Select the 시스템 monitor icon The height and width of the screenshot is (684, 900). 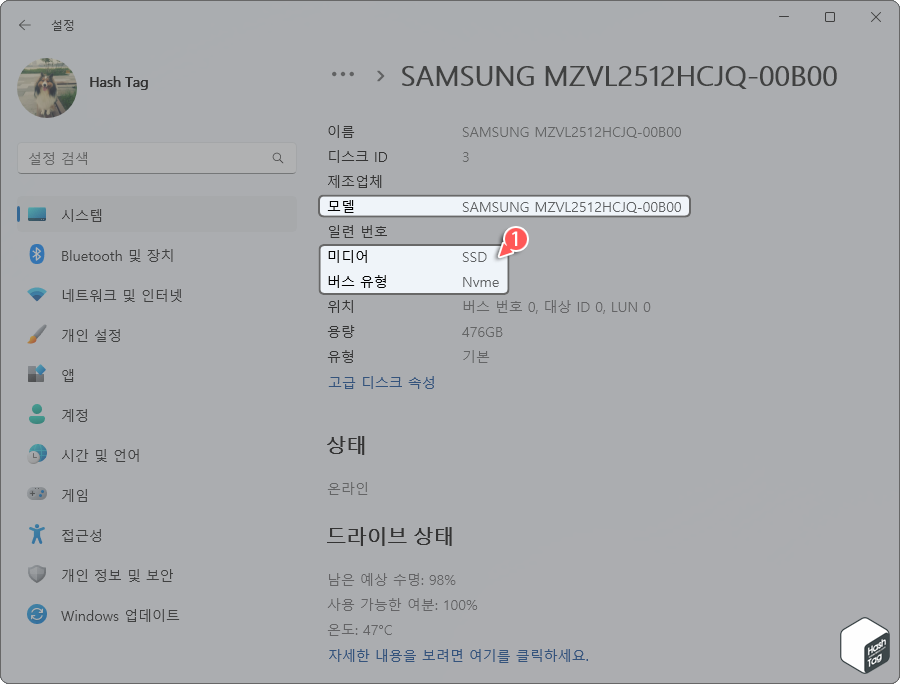[37, 215]
